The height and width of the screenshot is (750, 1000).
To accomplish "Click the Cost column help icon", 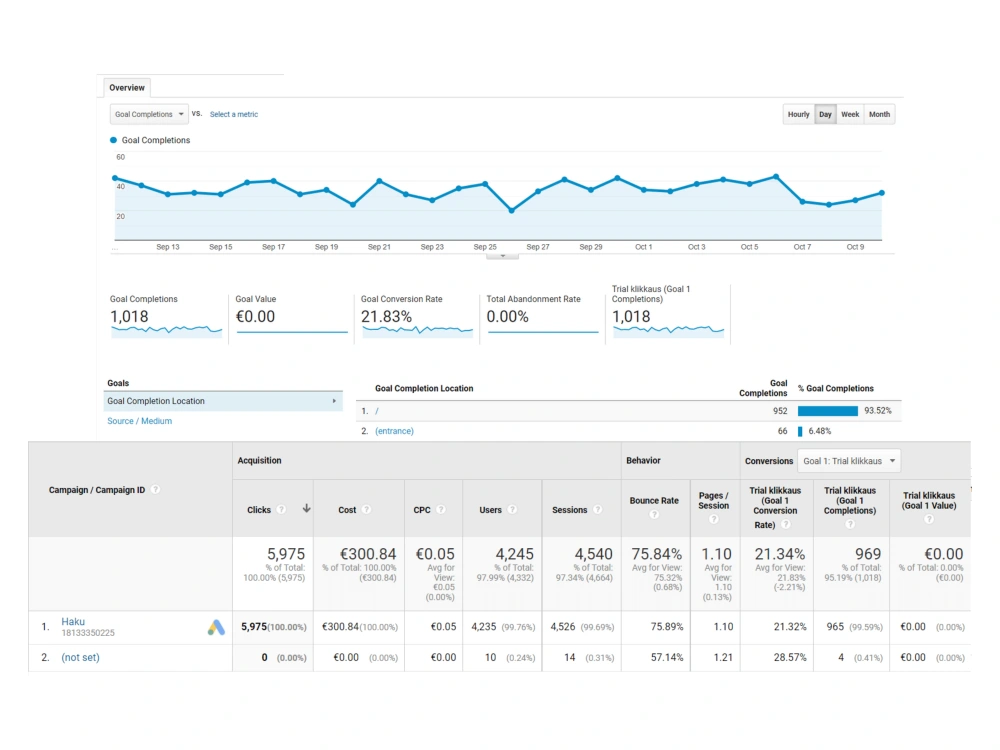I will pyautogui.click(x=366, y=510).
